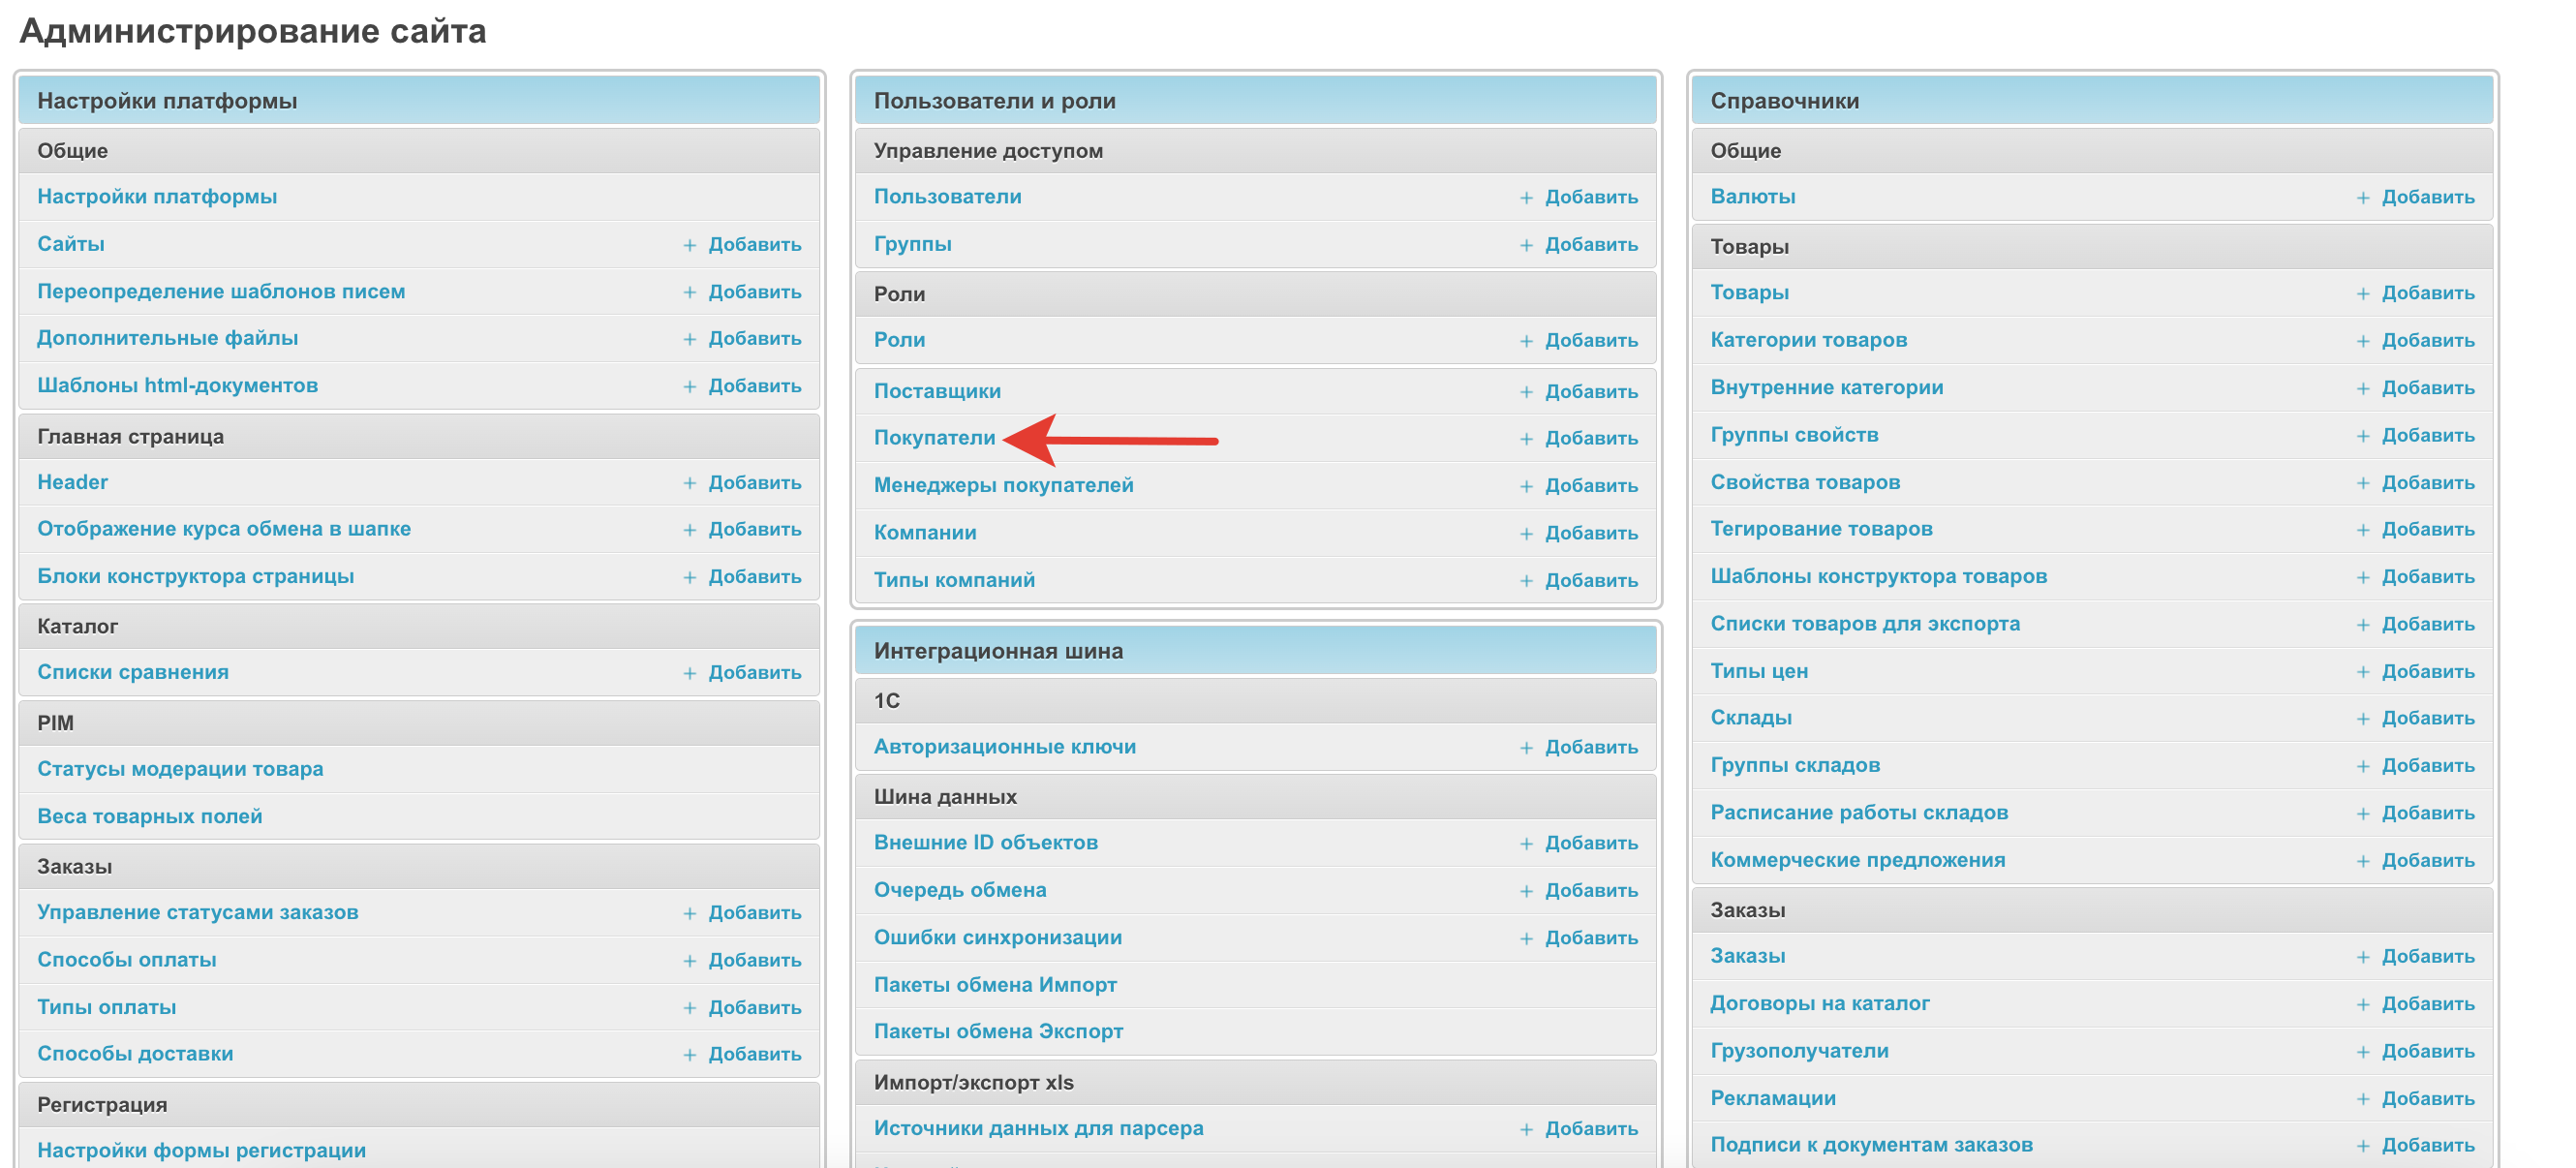The image size is (2576, 1168).
Task: Click plus icon in Покупатели row
Action: [x=1526, y=439]
